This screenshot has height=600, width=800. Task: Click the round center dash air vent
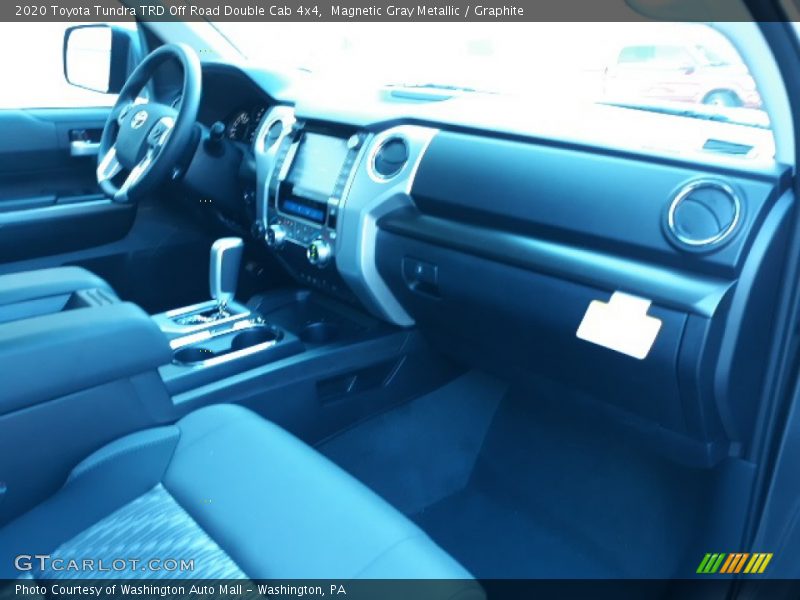coord(389,157)
